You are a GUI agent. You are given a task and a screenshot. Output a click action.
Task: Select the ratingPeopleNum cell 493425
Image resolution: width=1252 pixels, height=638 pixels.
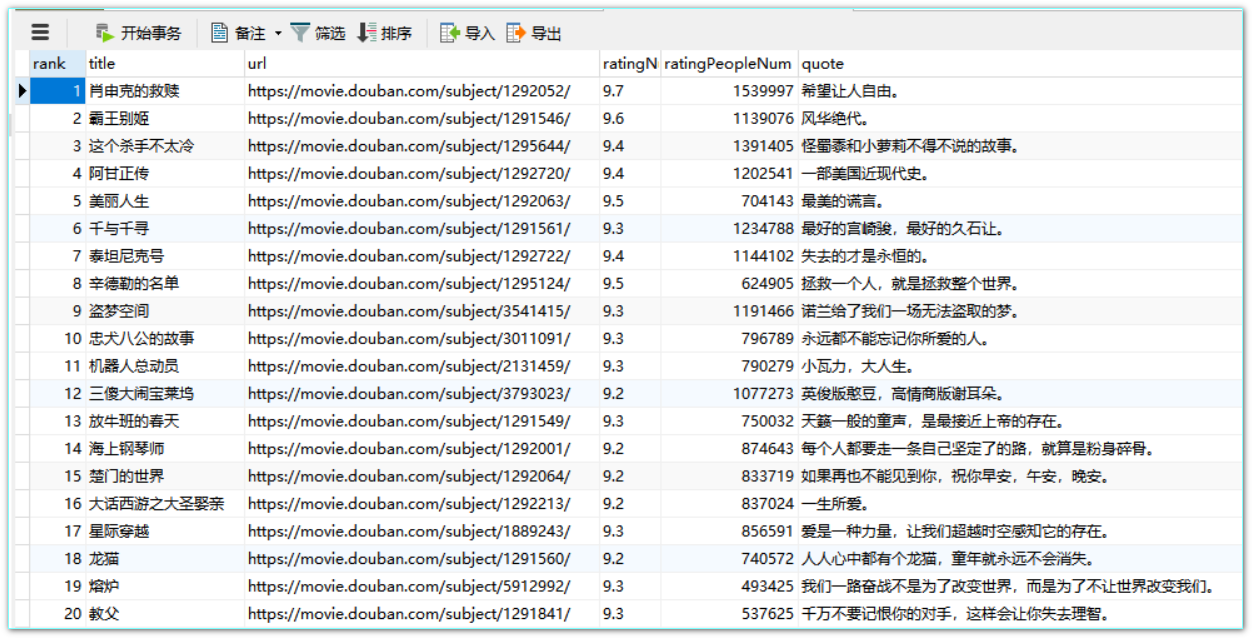729,586
